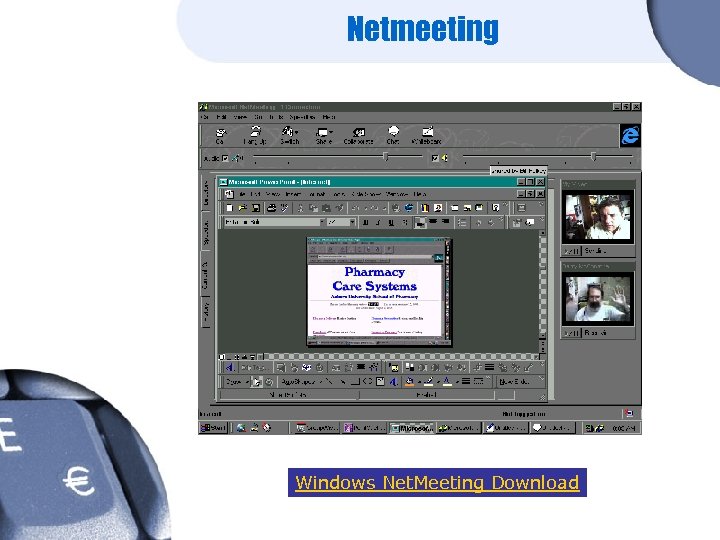Click the New icon in PowerPoint toolbar
The width and height of the screenshot is (720, 540).
pos(229,208)
